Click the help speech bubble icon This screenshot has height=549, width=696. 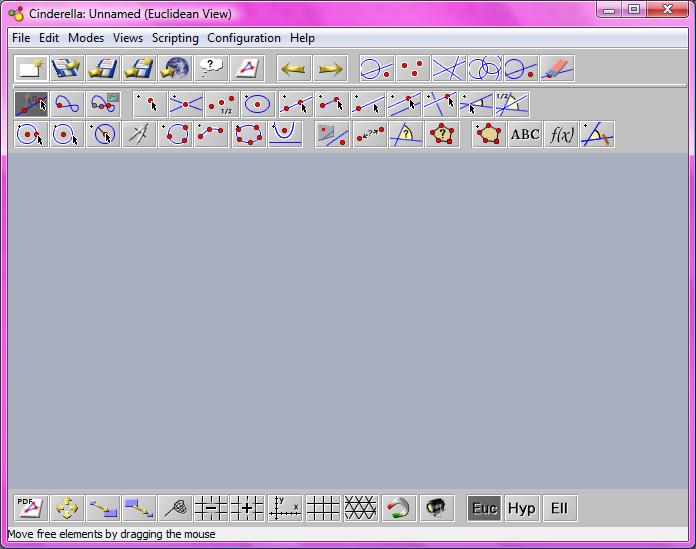click(x=210, y=68)
